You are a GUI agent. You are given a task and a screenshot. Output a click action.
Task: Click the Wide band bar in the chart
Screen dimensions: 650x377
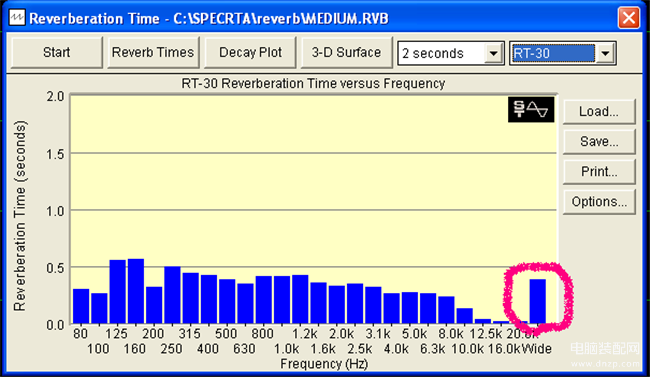click(538, 302)
